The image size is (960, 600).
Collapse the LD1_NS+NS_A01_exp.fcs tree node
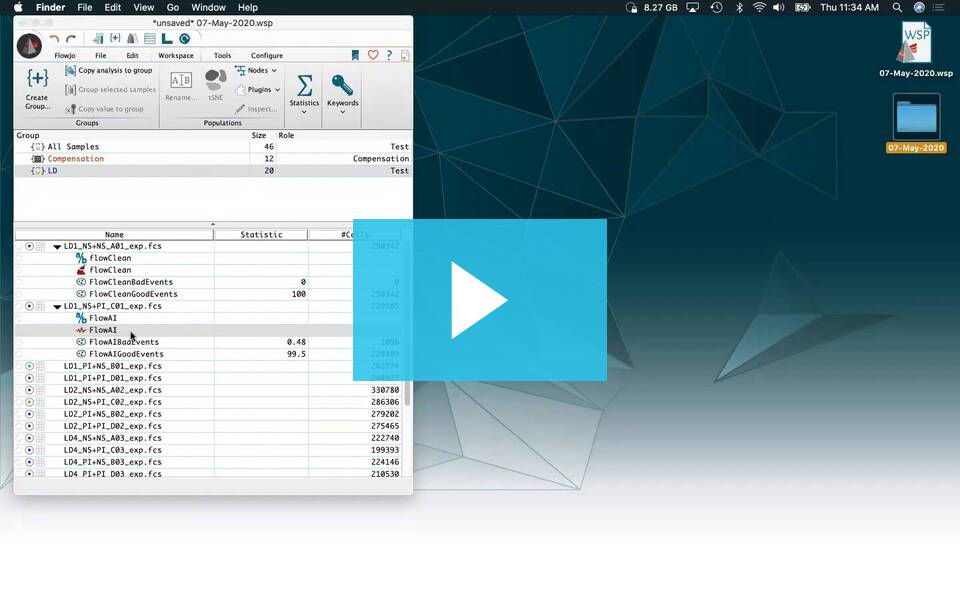pos(57,247)
